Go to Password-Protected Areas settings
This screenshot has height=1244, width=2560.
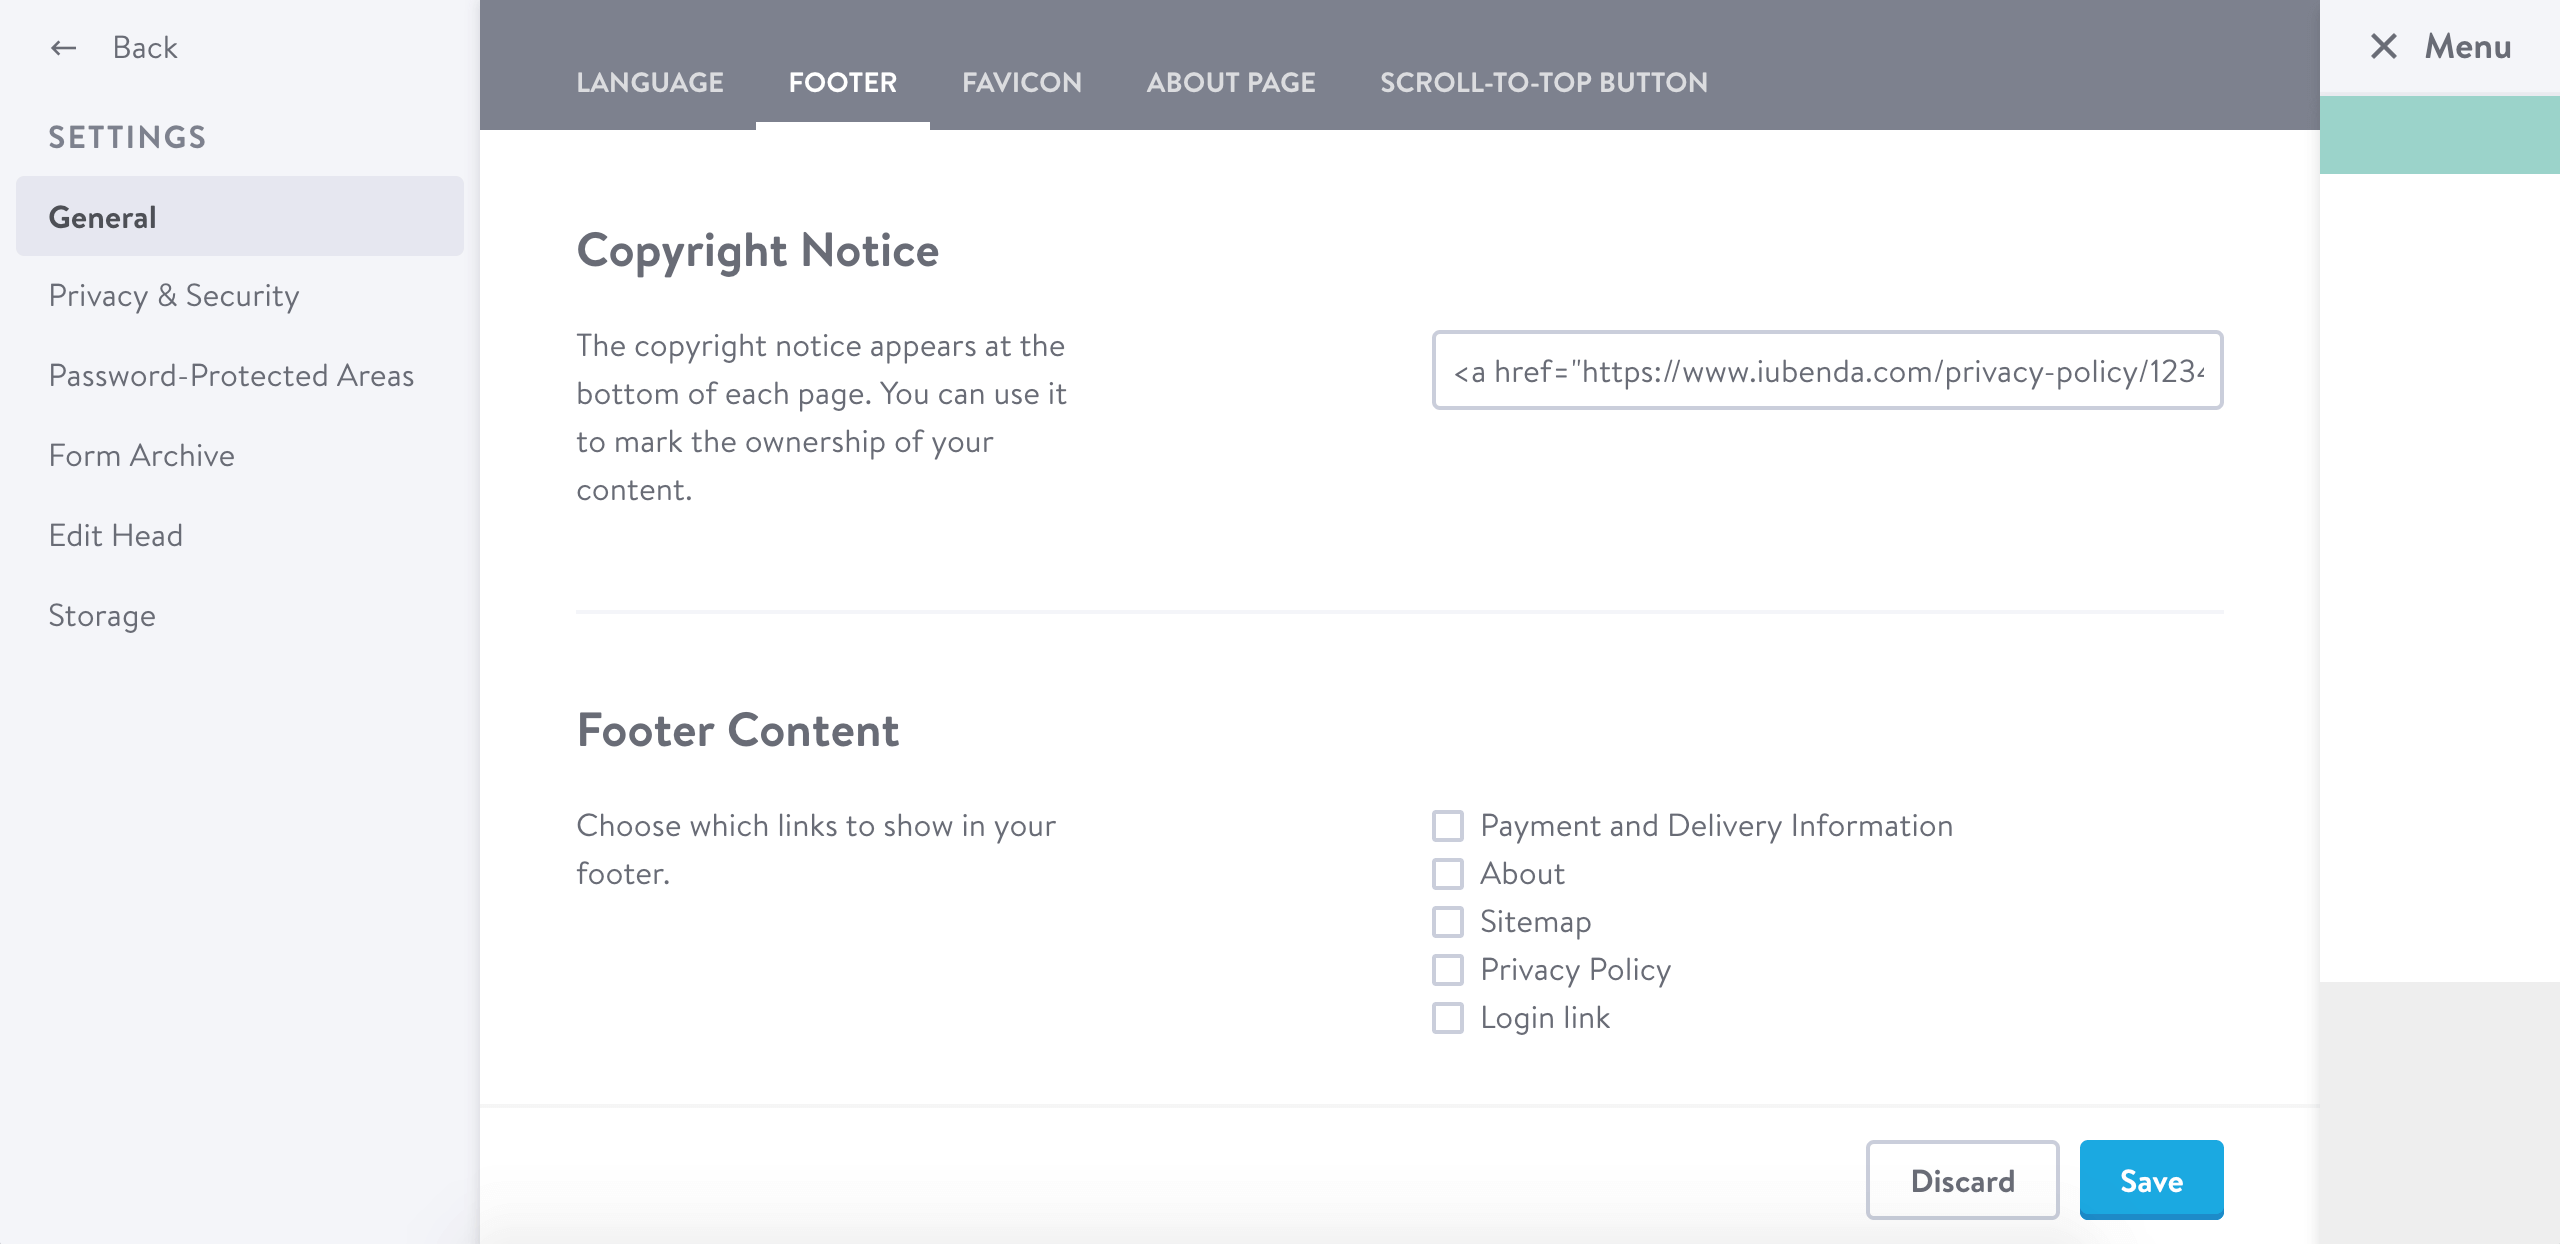(231, 376)
